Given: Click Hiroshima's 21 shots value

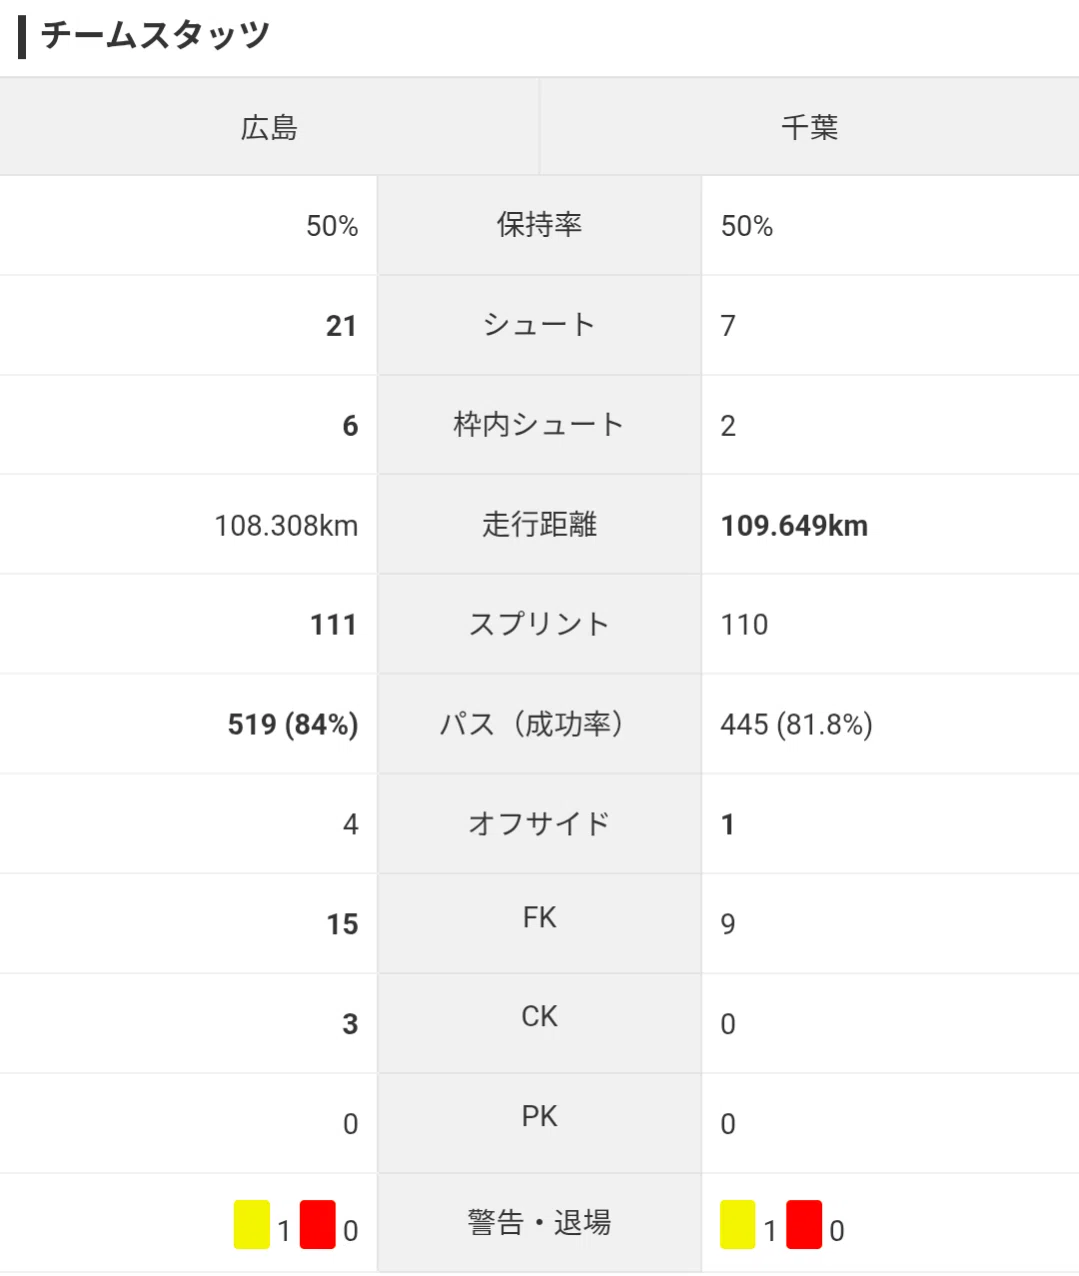Looking at the screenshot, I should coord(341,326).
